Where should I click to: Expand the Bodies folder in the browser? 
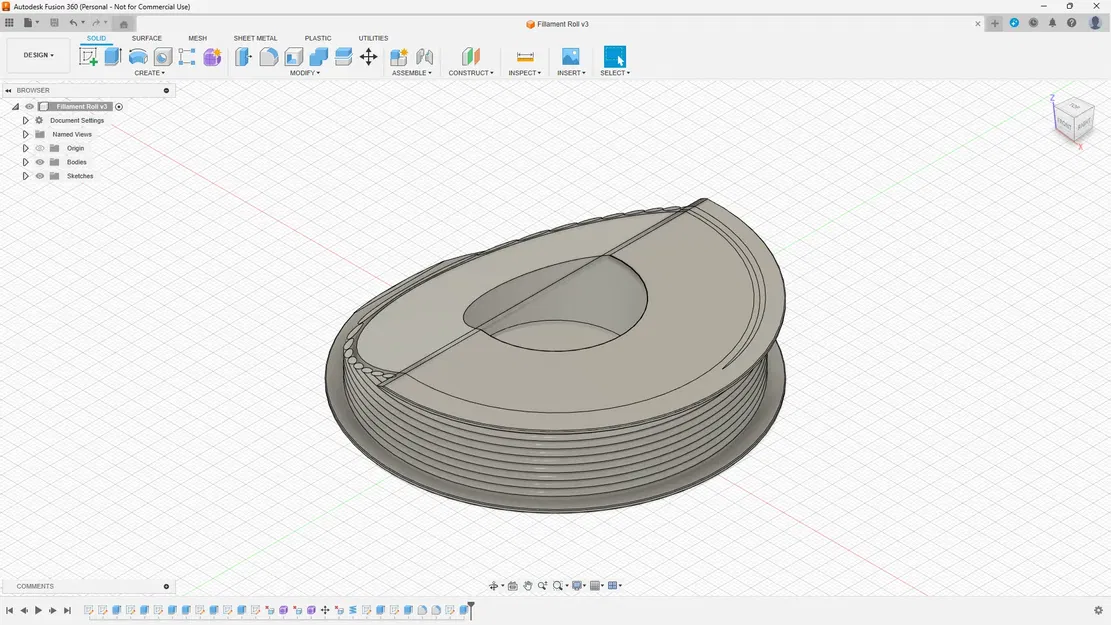coord(26,162)
